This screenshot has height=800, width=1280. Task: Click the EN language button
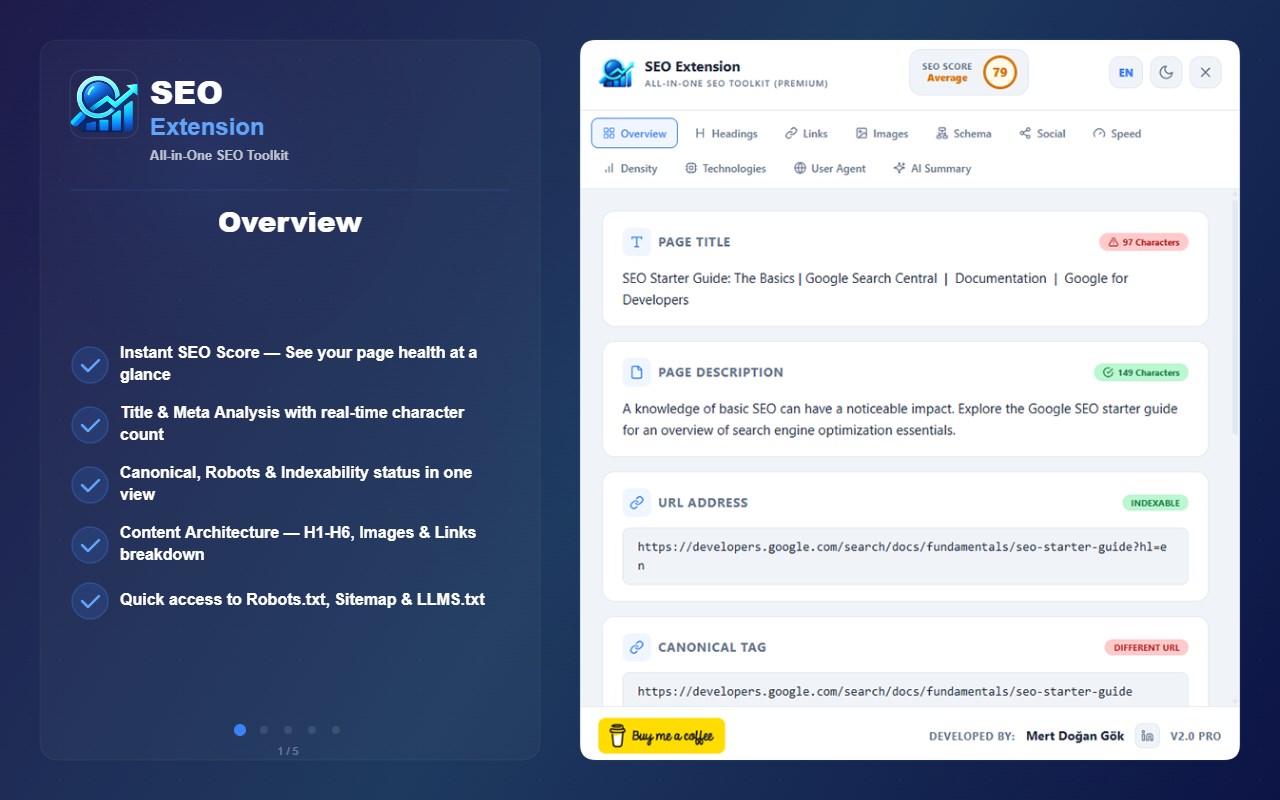[x=1126, y=72]
